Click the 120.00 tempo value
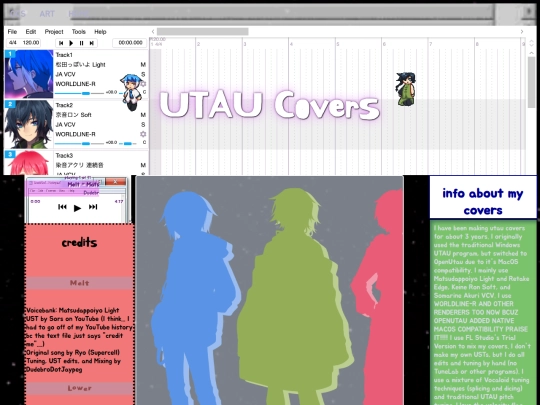 tap(31, 43)
